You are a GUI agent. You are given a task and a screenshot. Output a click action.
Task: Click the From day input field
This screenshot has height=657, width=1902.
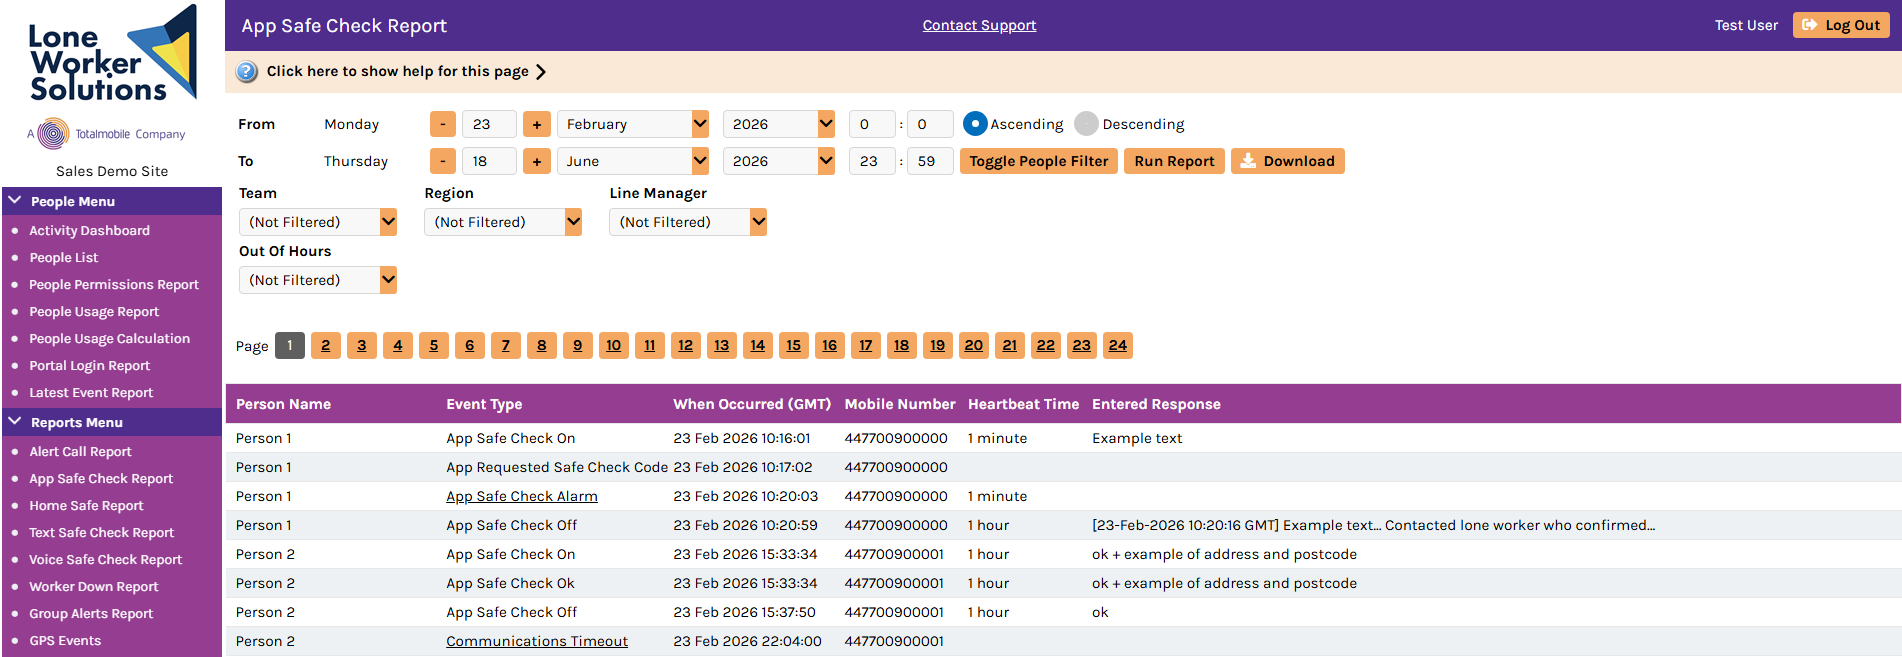click(x=489, y=124)
